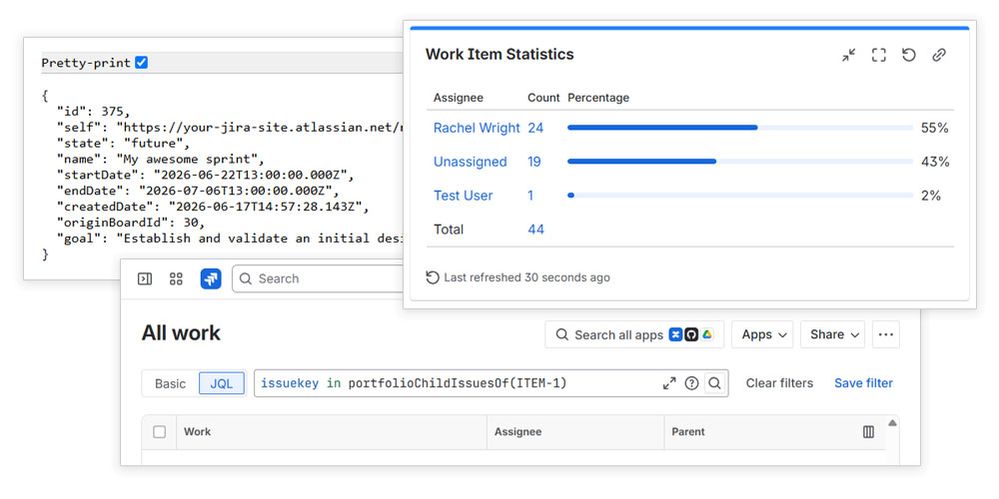Click the Search all apps button
The height and width of the screenshot is (499, 999).
(634, 335)
